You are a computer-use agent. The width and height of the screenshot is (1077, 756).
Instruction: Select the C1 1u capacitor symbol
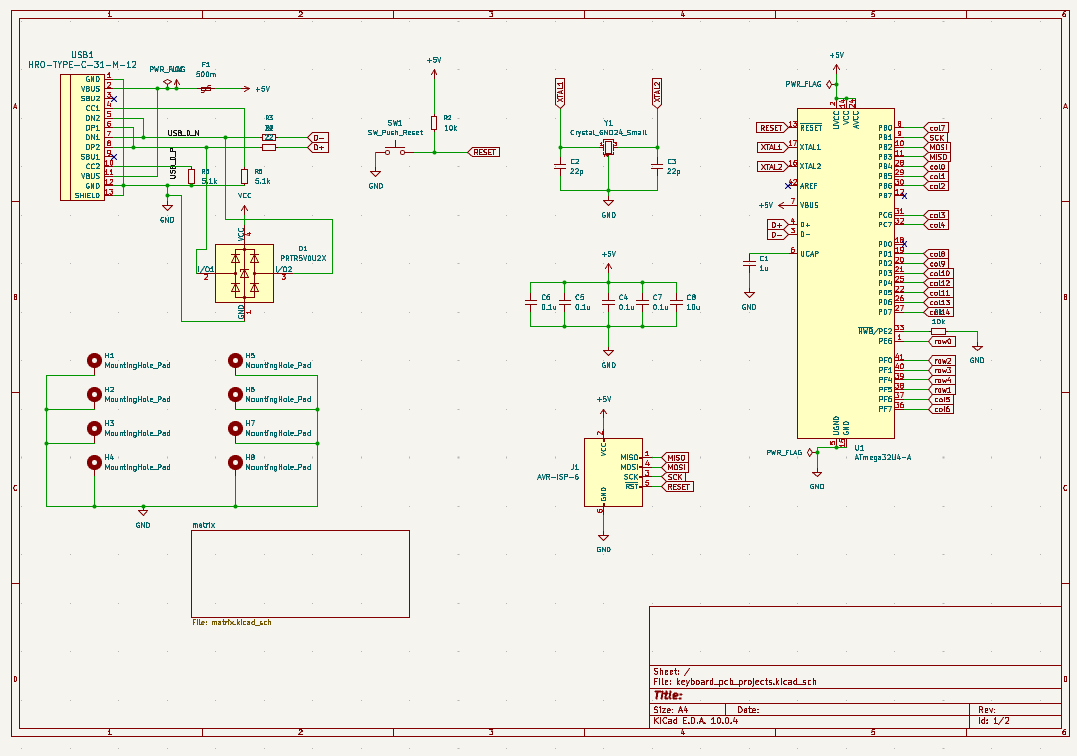[x=749, y=264]
